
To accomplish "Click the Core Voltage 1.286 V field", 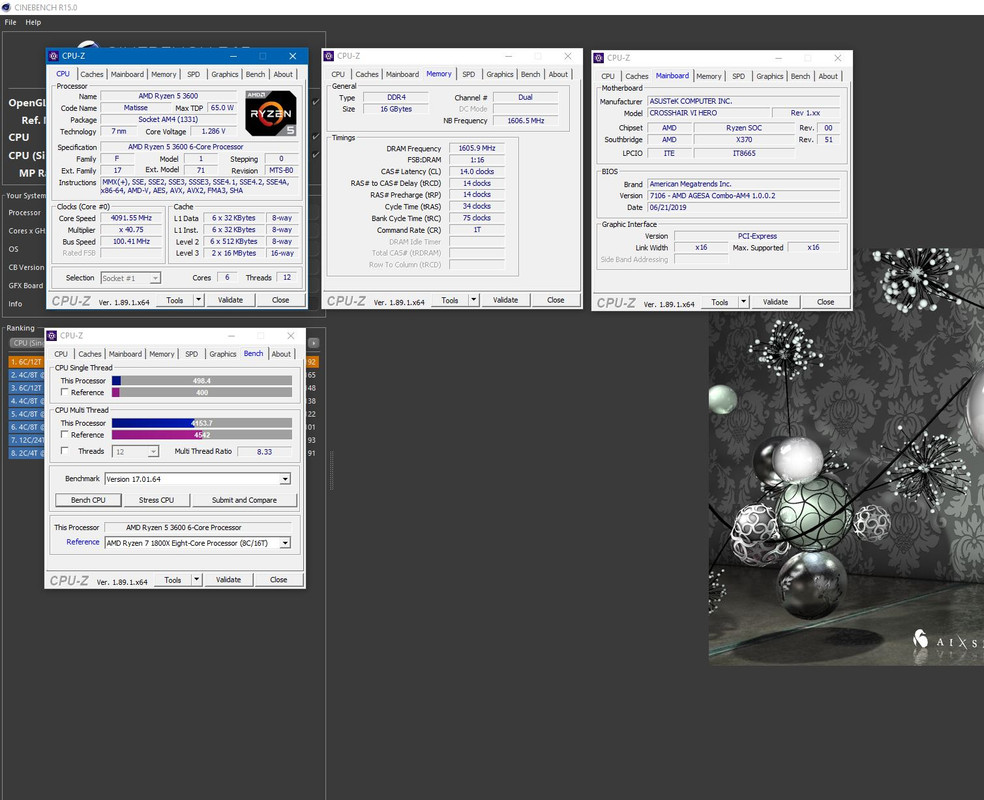I will (x=214, y=131).
